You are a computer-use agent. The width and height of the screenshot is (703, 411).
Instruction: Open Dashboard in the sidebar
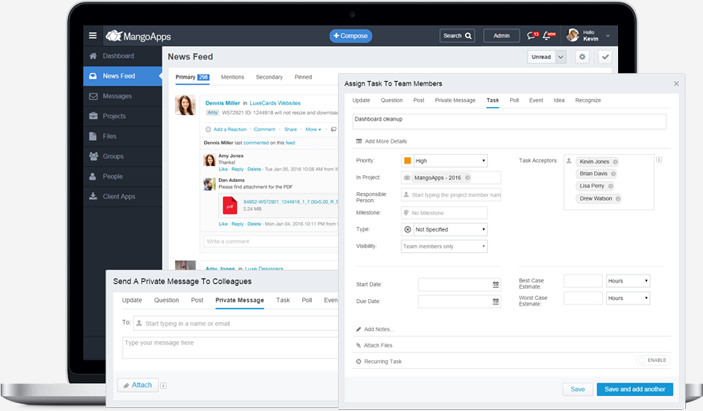pos(122,56)
